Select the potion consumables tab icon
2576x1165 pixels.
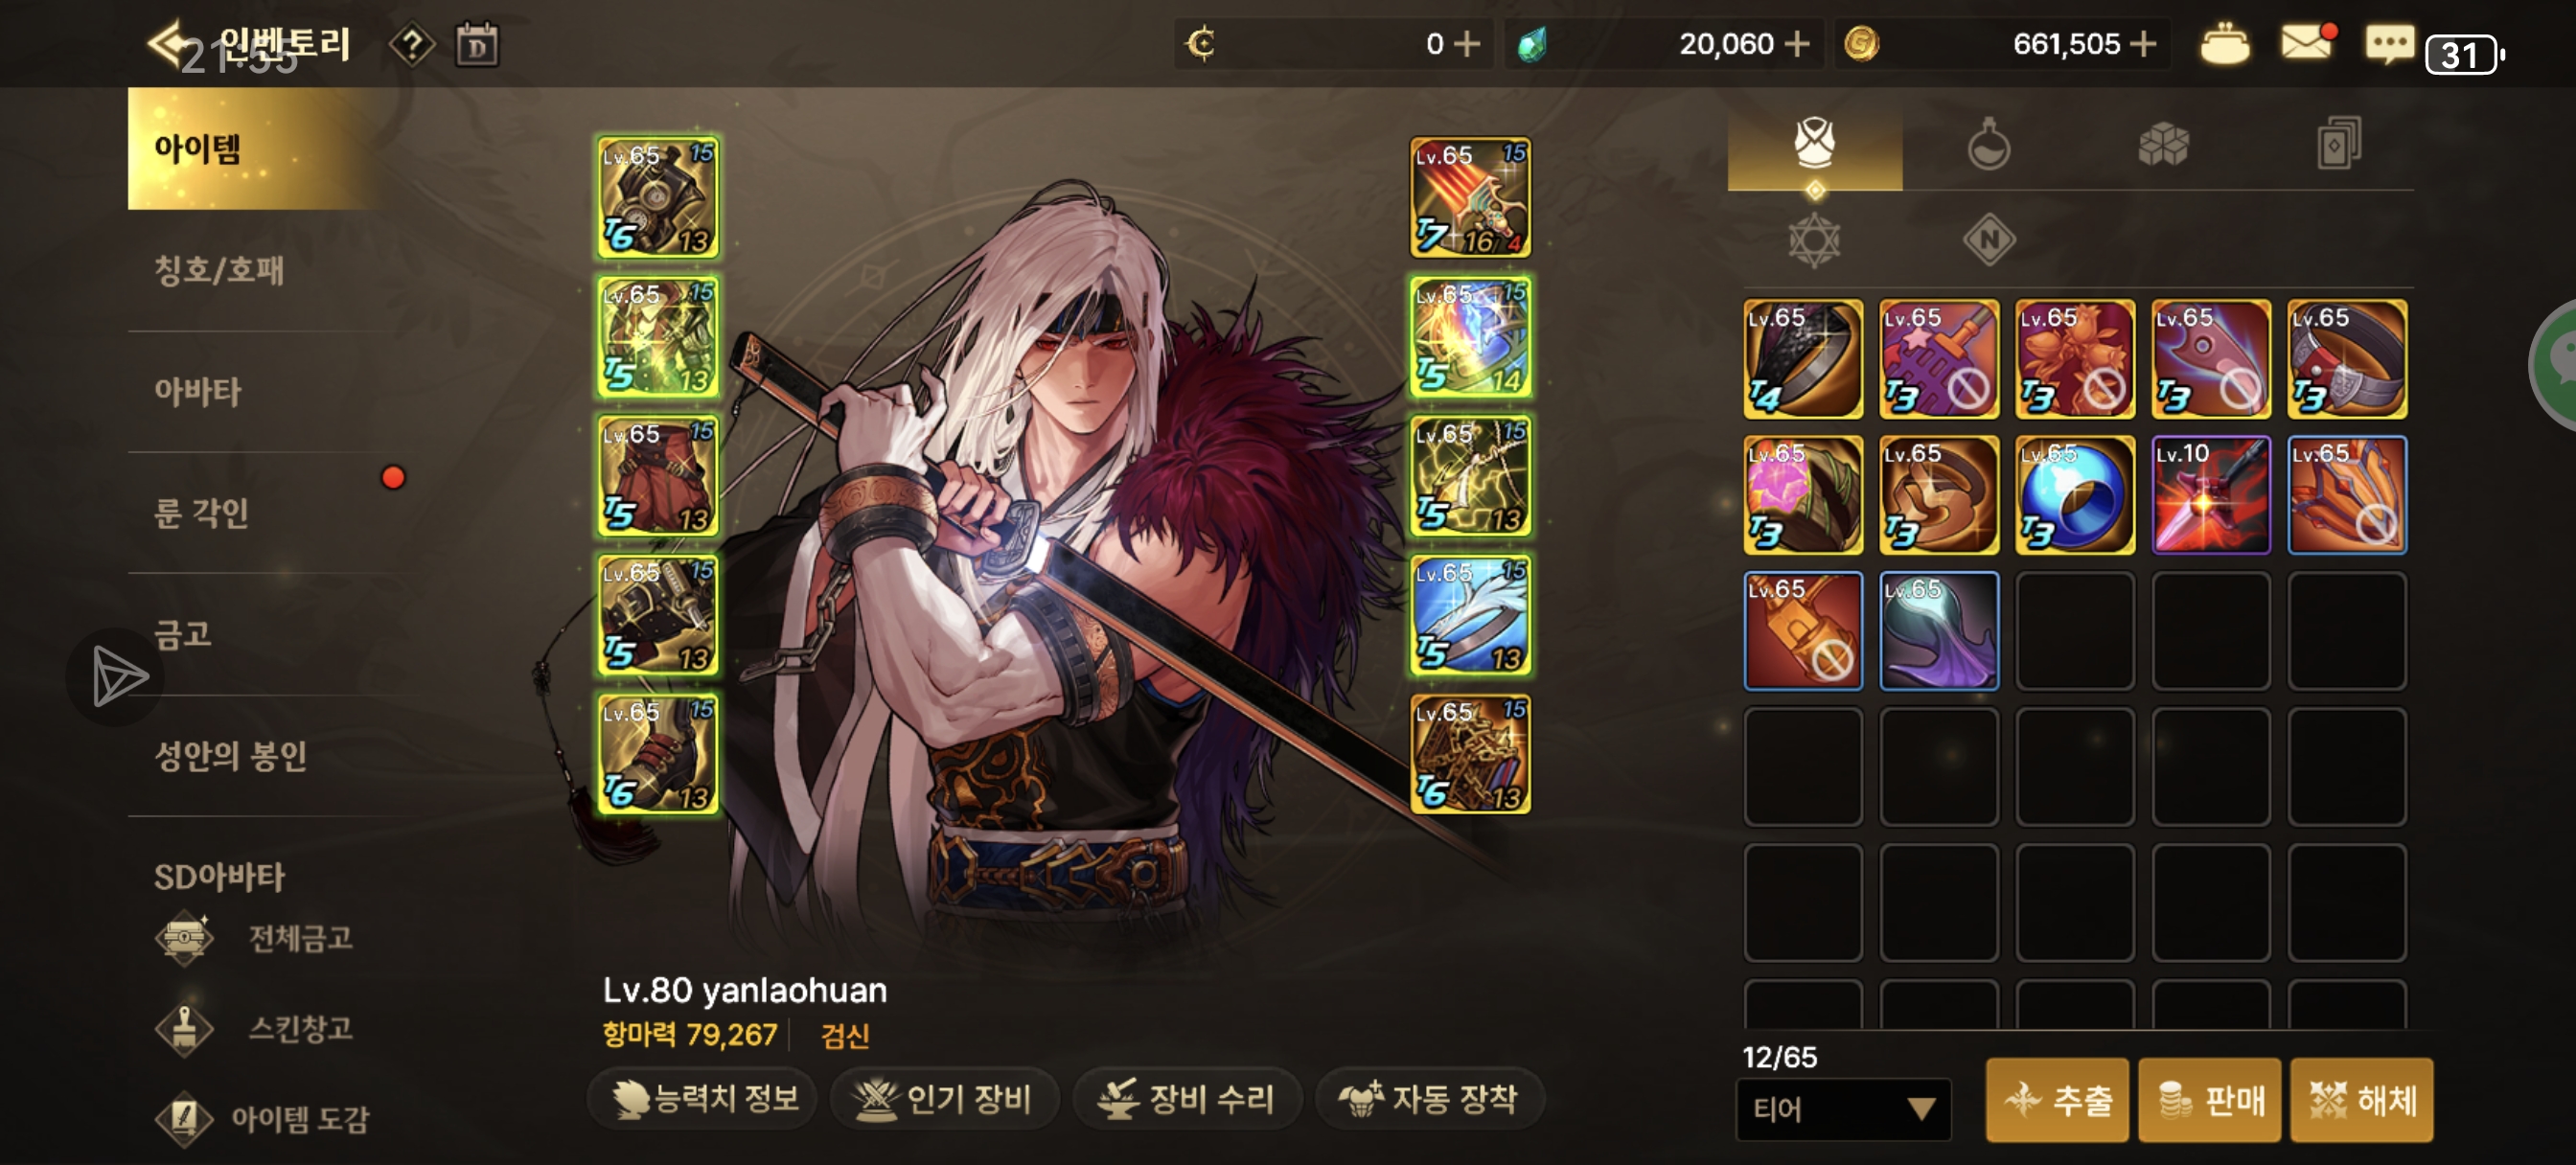coord(1988,145)
